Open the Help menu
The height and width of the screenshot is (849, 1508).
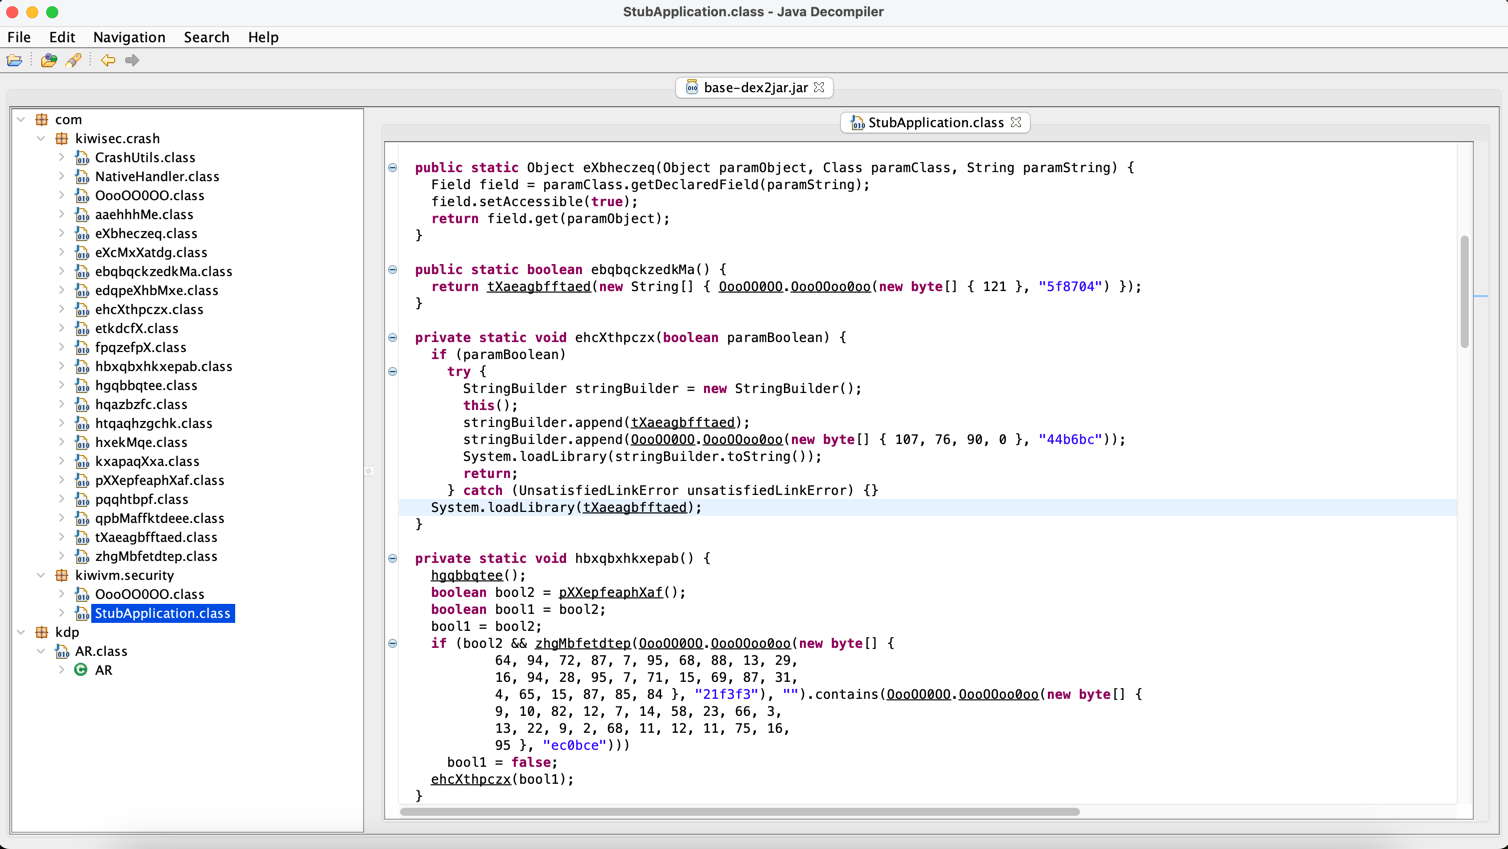point(263,37)
